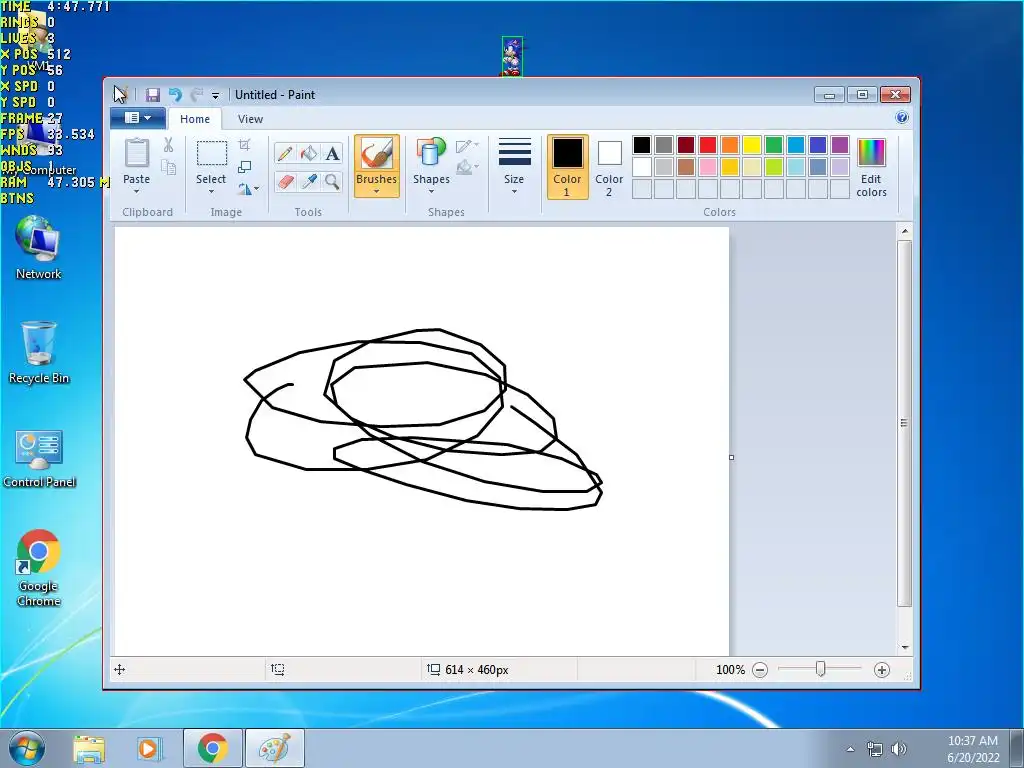The width and height of the screenshot is (1024, 768).
Task: Open Customize Quick Access Toolbar dropdown
Action: (x=216, y=95)
